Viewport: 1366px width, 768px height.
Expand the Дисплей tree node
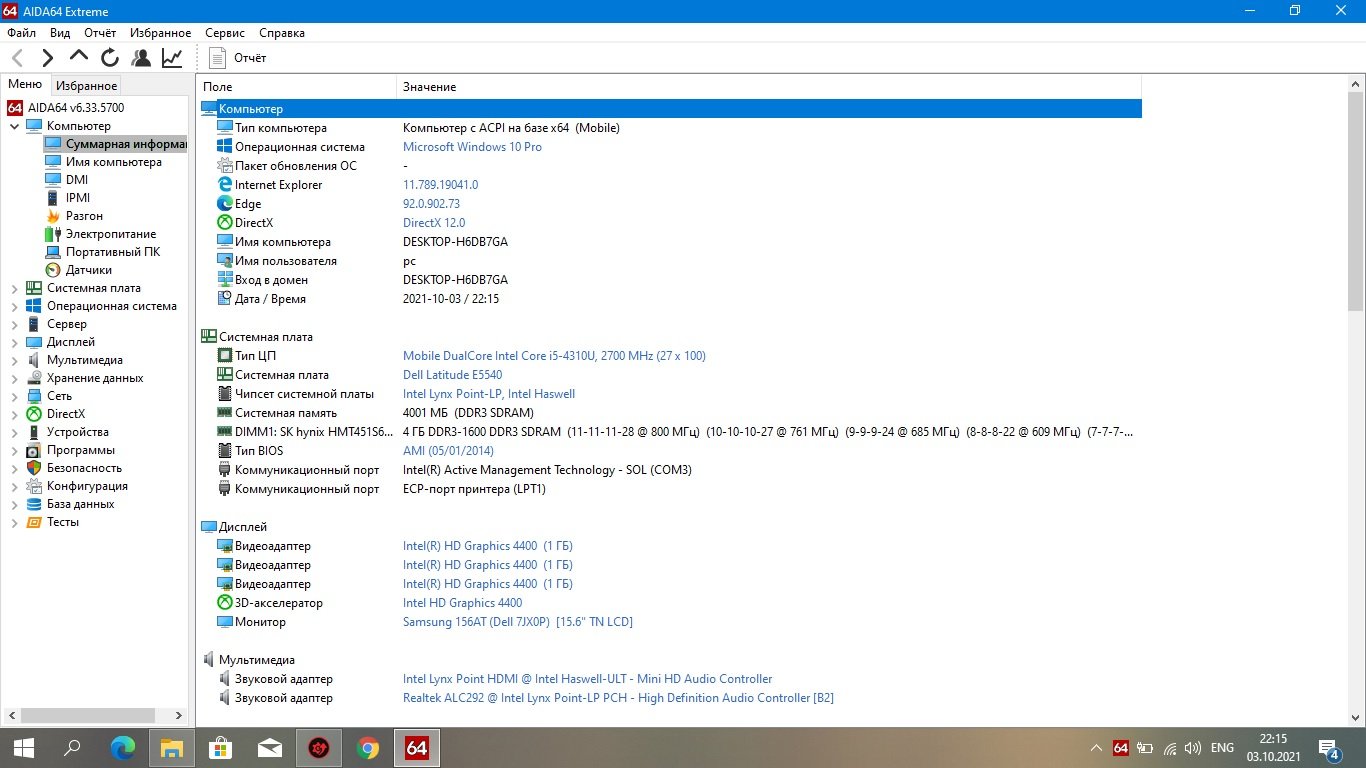pyautogui.click(x=14, y=342)
